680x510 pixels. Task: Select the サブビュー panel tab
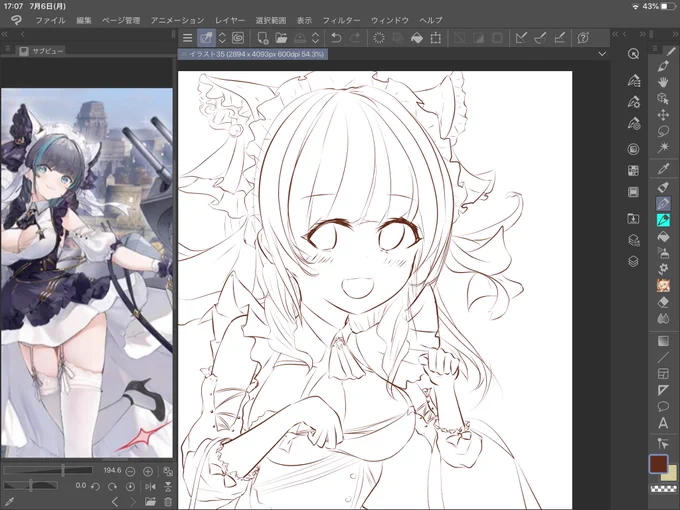(42, 51)
